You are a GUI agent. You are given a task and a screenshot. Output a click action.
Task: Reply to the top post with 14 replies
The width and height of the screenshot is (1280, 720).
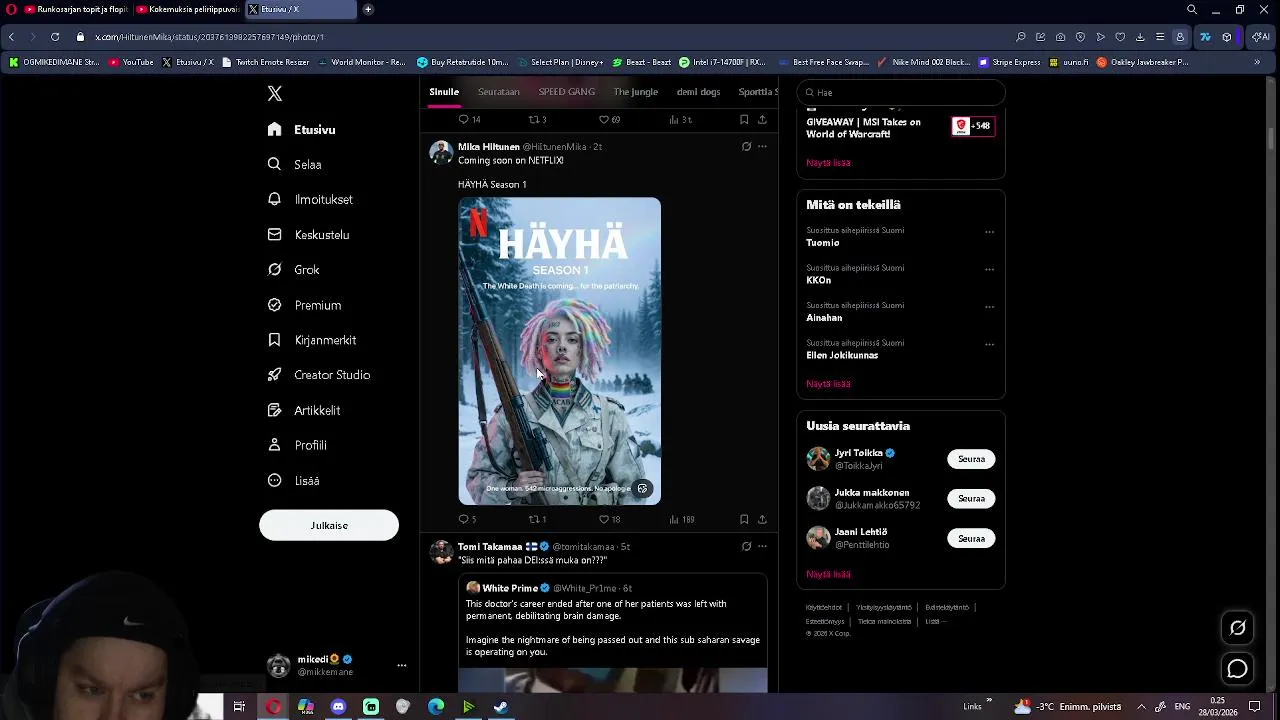pyautogui.click(x=469, y=120)
